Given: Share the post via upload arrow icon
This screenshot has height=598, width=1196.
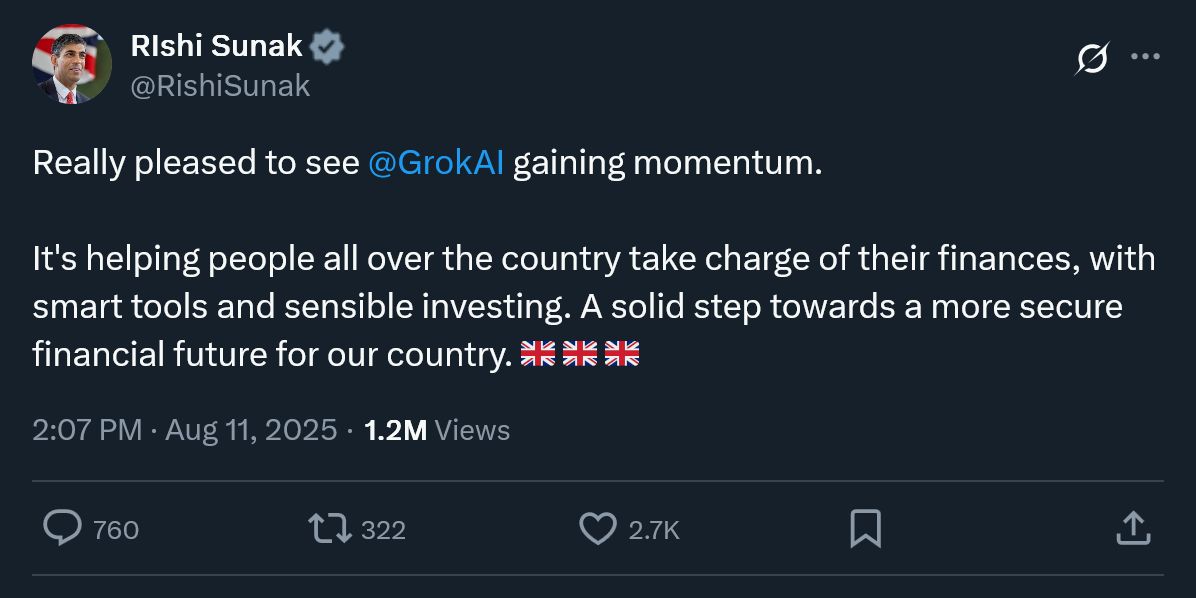Looking at the screenshot, I should pyautogui.click(x=1131, y=528).
